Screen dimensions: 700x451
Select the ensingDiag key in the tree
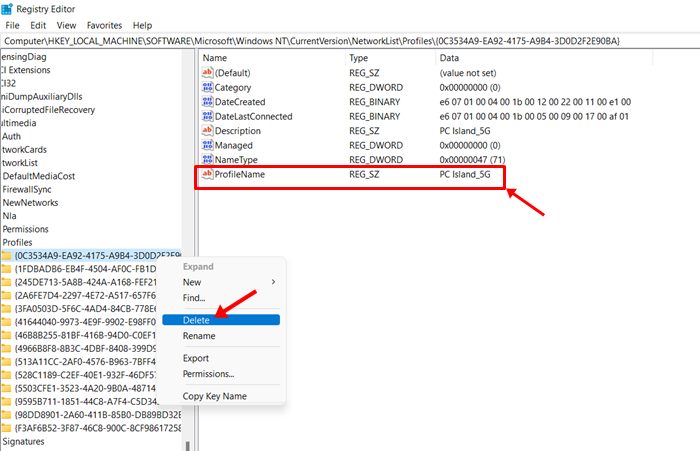coord(23,57)
